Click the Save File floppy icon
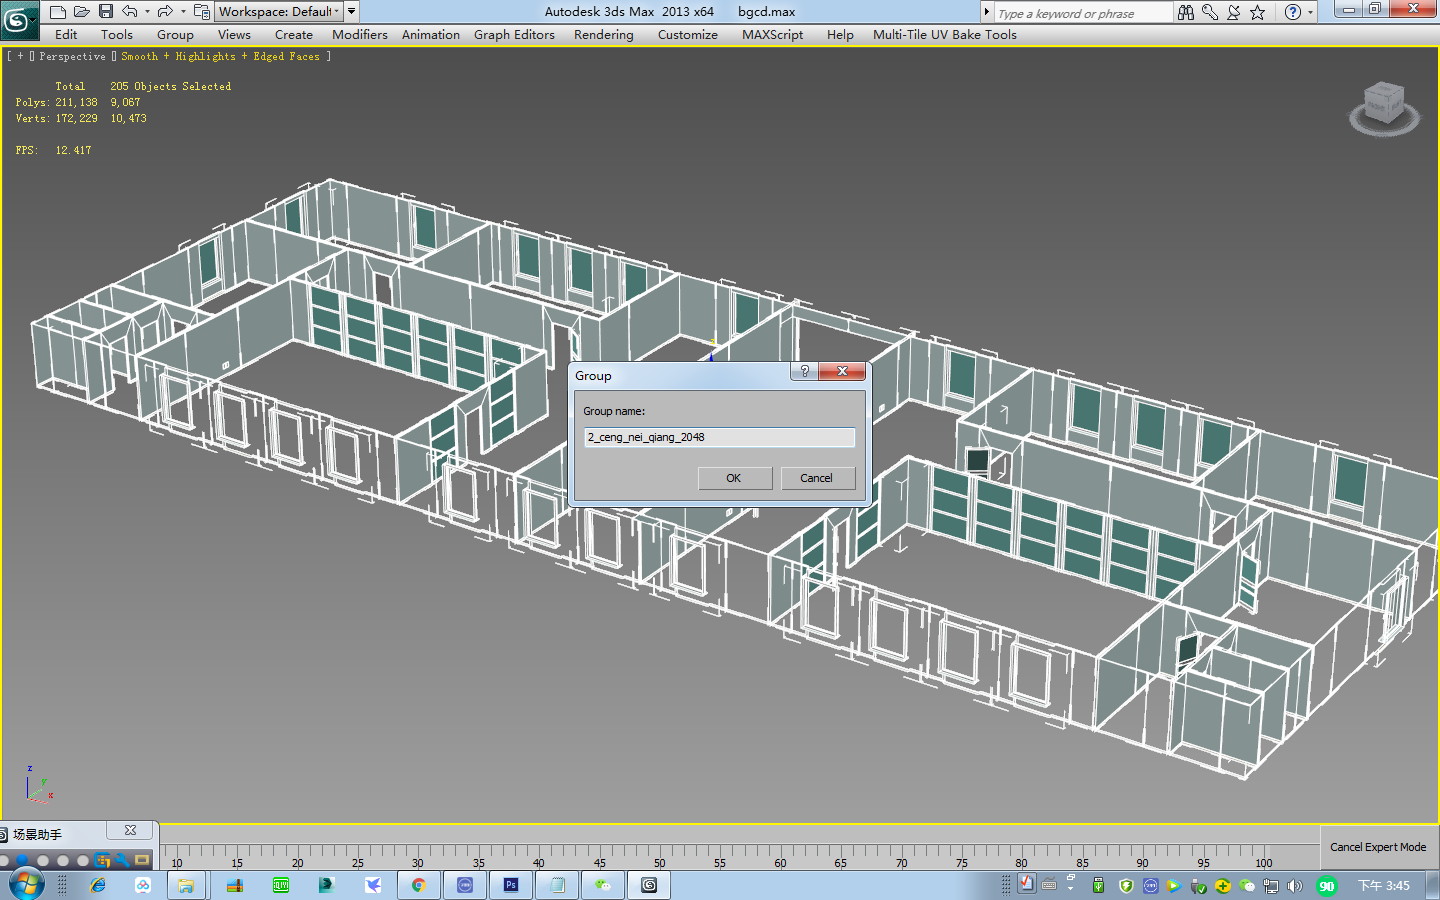 click(x=105, y=12)
